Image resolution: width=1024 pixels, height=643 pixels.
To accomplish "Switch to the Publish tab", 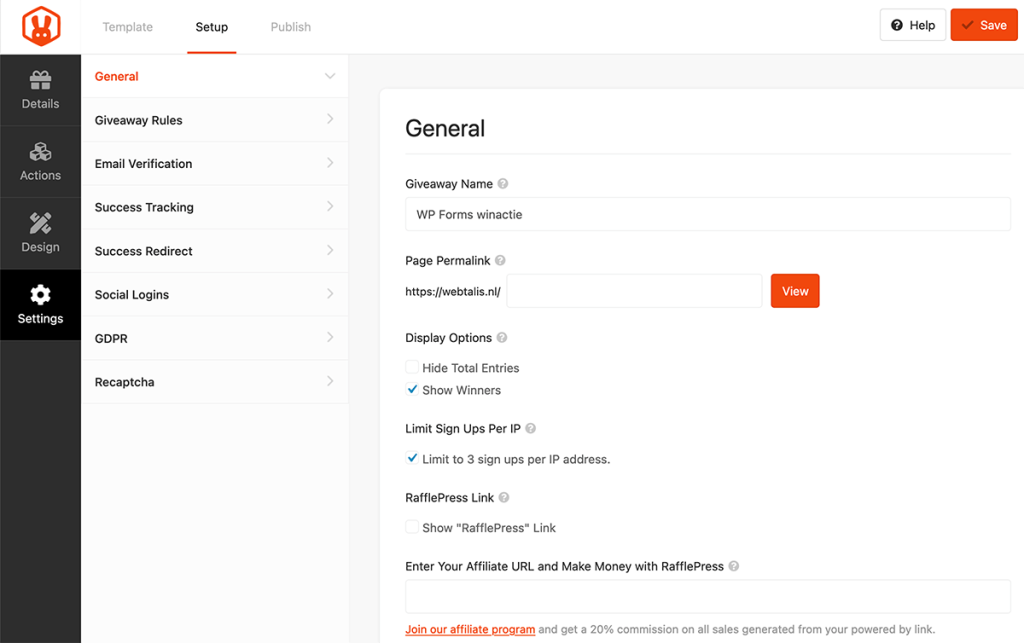I will 291,27.
